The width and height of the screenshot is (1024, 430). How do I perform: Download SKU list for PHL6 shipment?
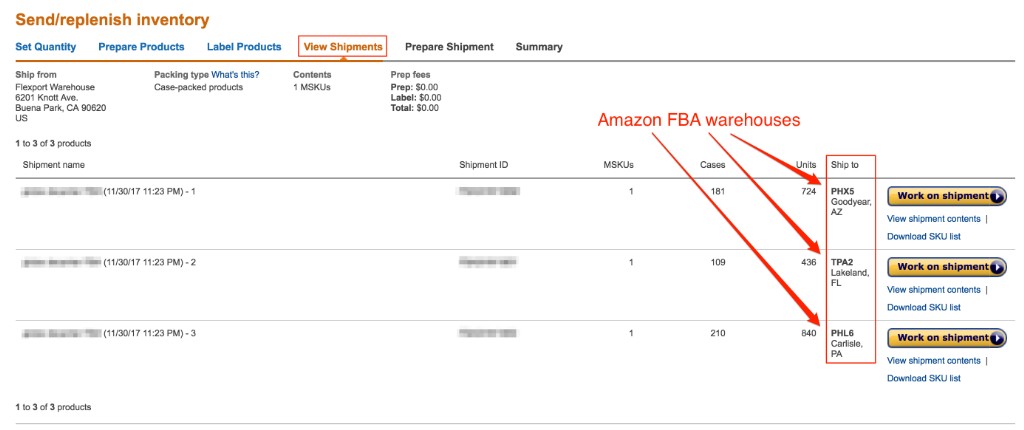click(923, 378)
